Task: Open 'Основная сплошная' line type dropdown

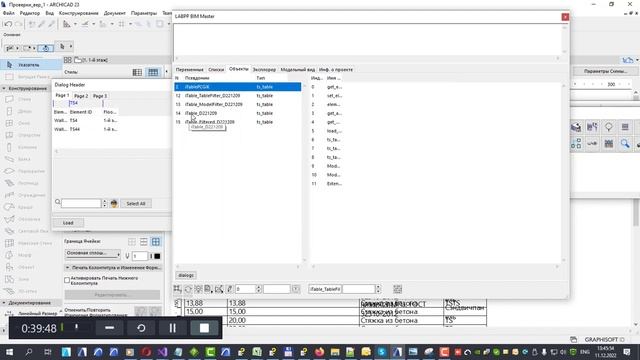Action: click(93, 254)
